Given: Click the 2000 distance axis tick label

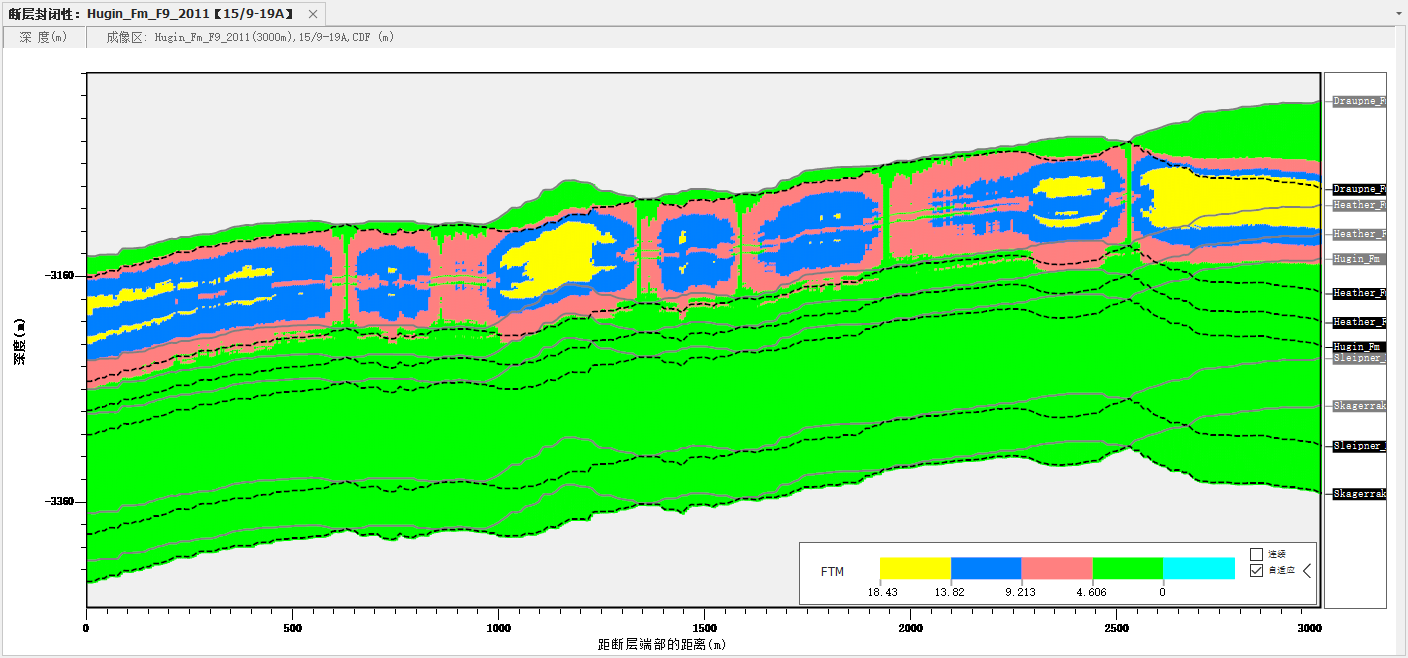Looking at the screenshot, I should click(x=910, y=628).
